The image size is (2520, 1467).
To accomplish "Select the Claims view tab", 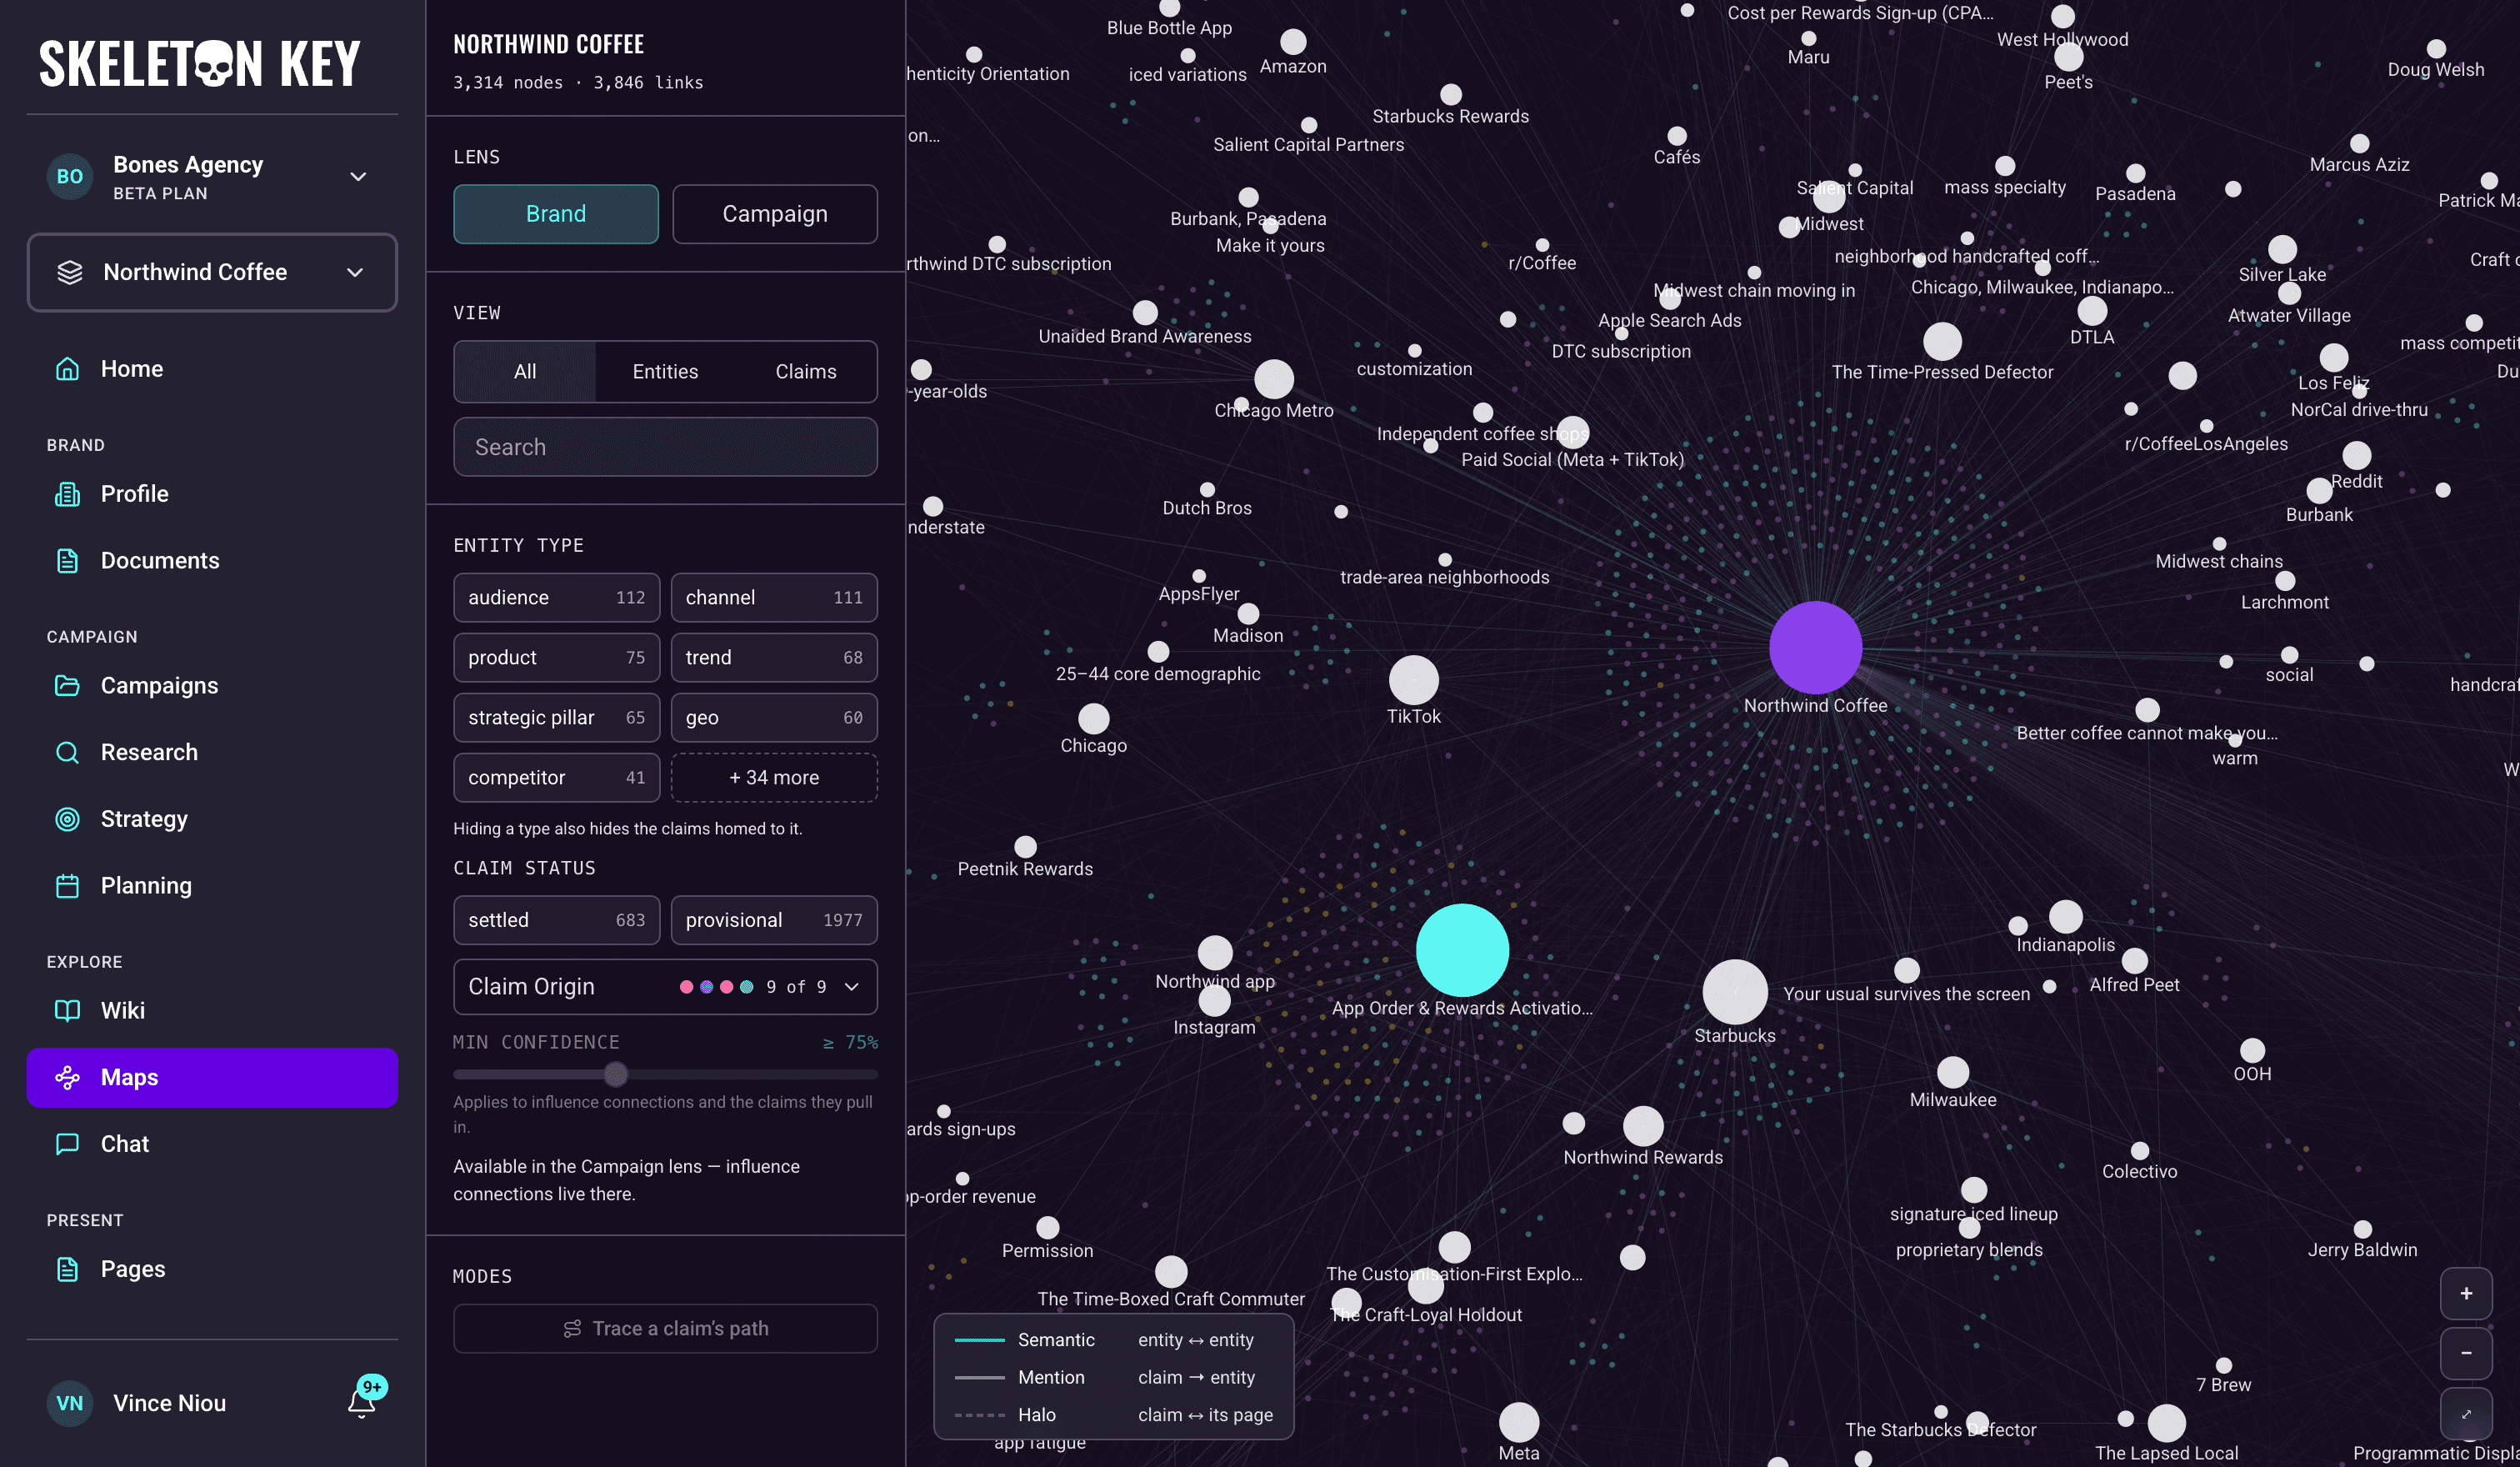I will pyautogui.click(x=806, y=372).
